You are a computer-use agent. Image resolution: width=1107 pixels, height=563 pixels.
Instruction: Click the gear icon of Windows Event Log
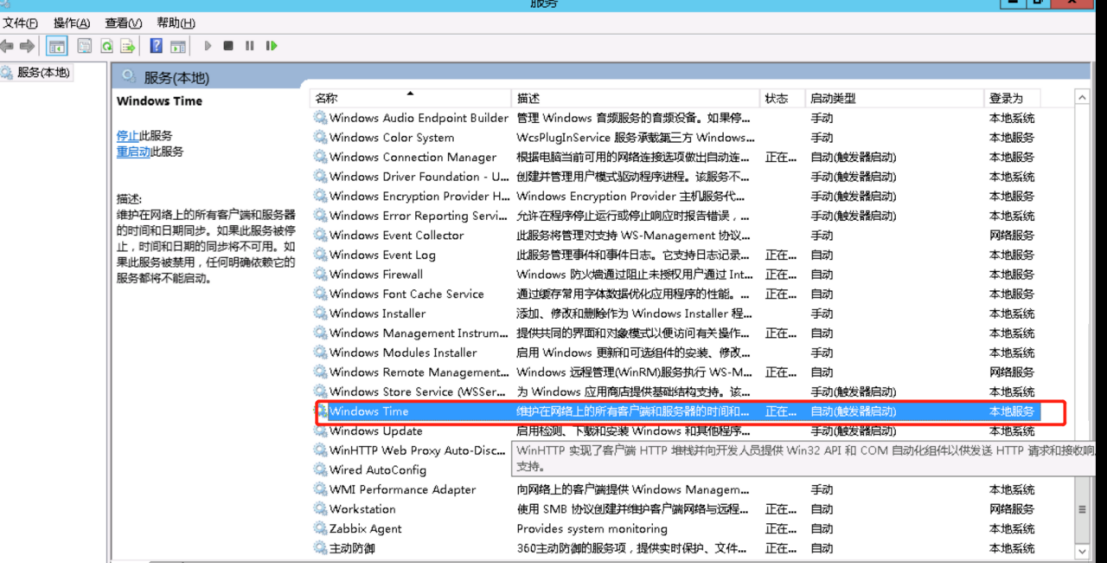pos(321,255)
